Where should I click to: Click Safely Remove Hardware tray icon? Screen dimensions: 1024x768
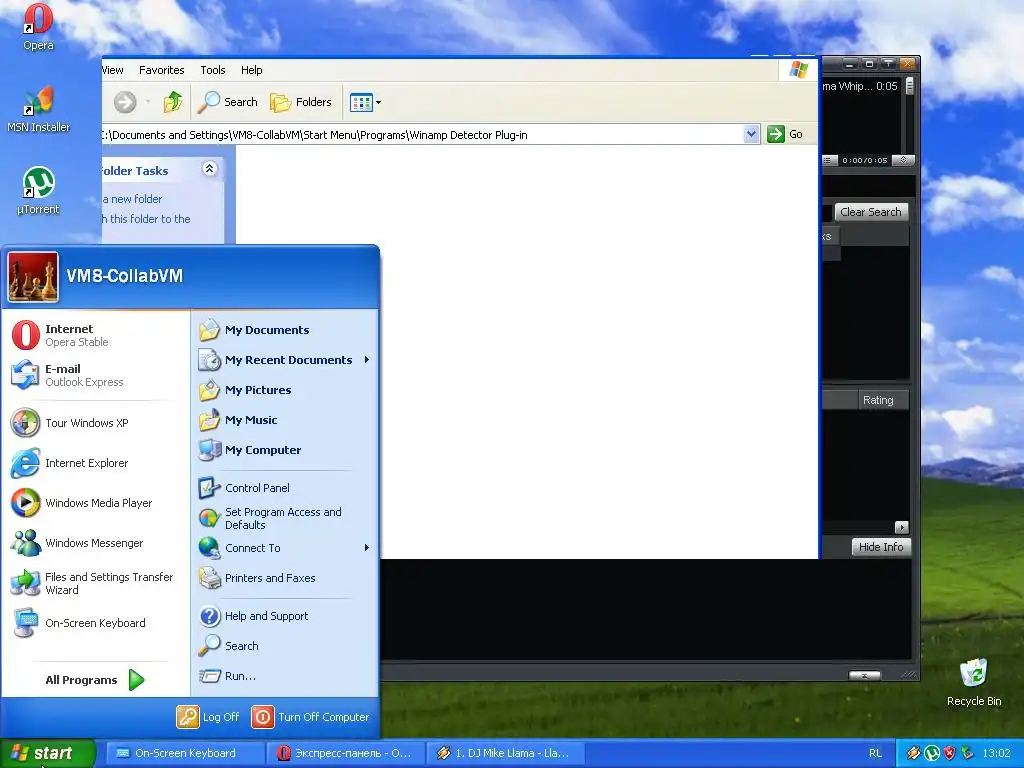[967, 753]
